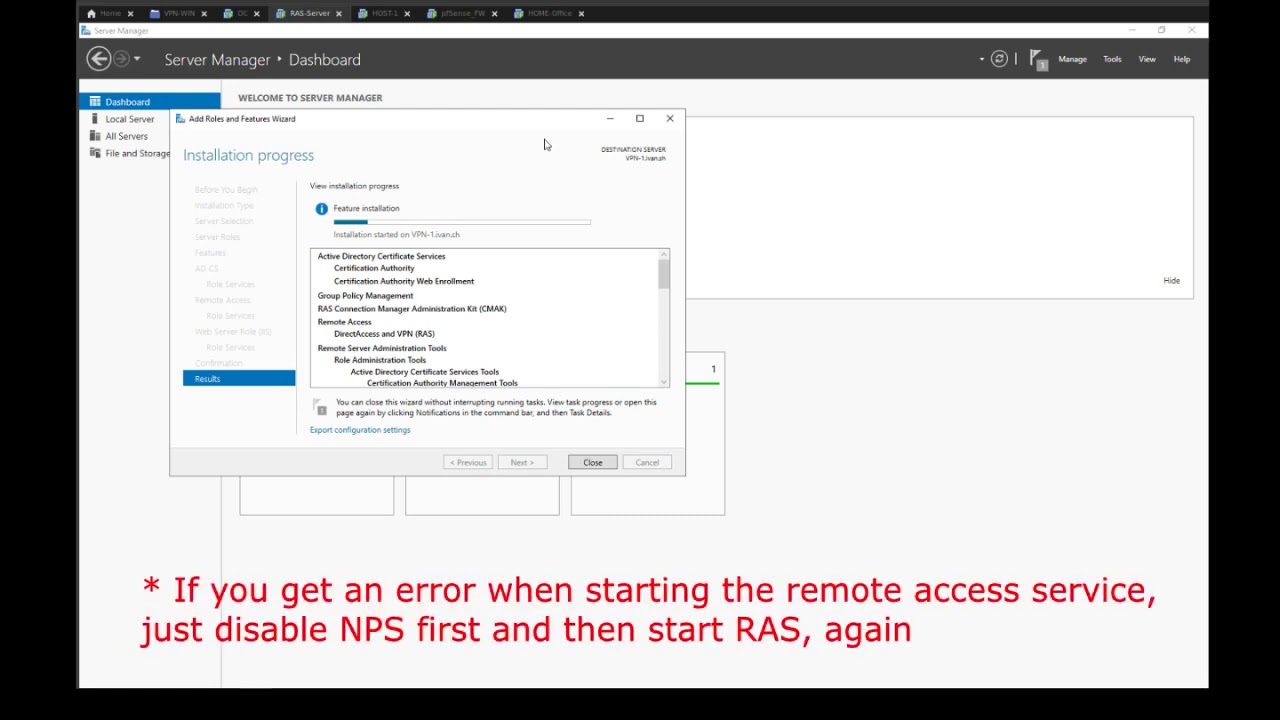Image resolution: width=1280 pixels, height=720 pixels.
Task: Click the Server Manager title bar icon
Action: click(86, 30)
